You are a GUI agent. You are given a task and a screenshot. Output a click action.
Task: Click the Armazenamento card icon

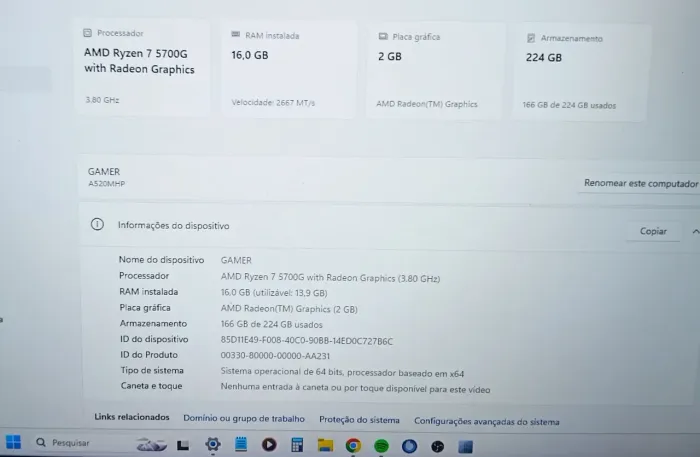click(531, 38)
